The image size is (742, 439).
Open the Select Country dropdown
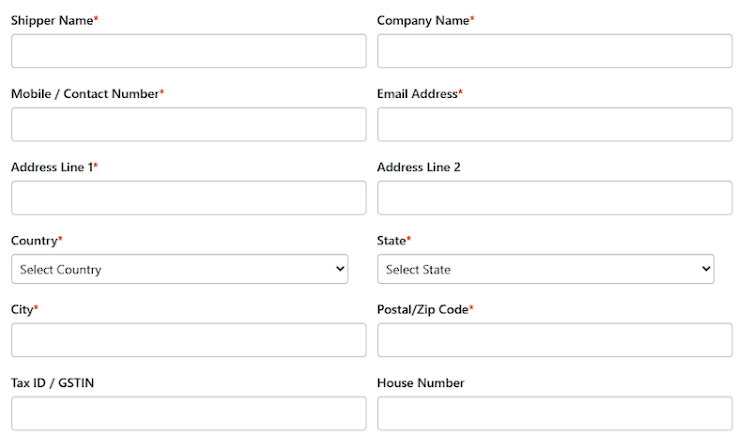click(x=180, y=269)
